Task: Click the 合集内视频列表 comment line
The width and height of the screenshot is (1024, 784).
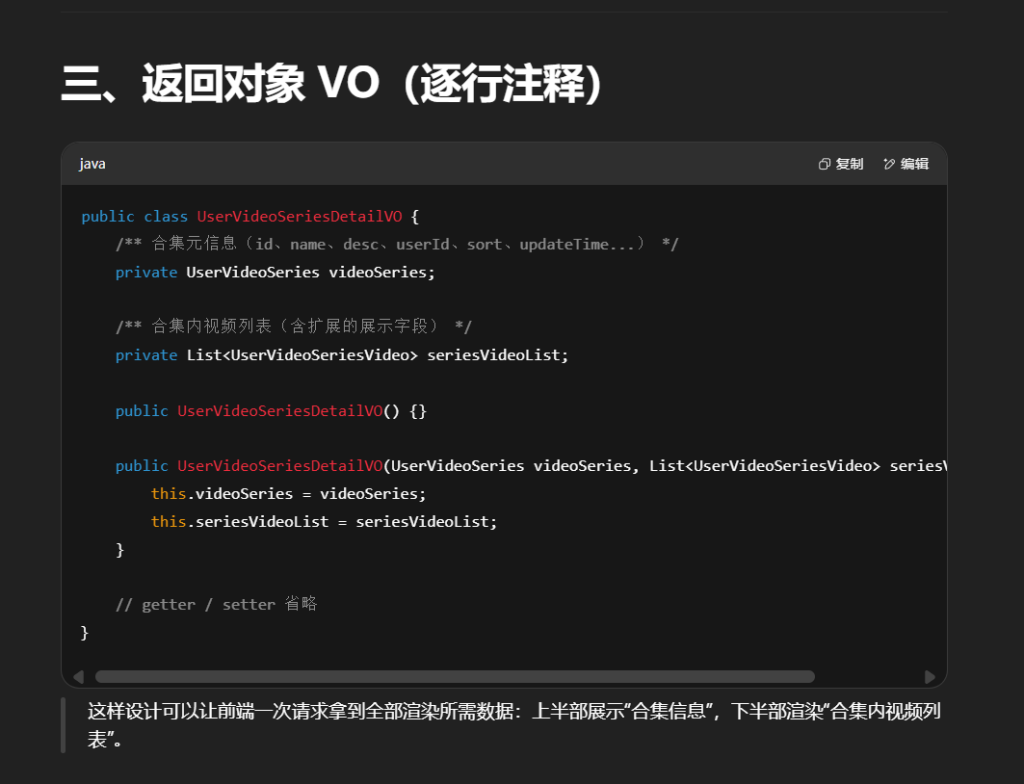Action: click(293, 327)
